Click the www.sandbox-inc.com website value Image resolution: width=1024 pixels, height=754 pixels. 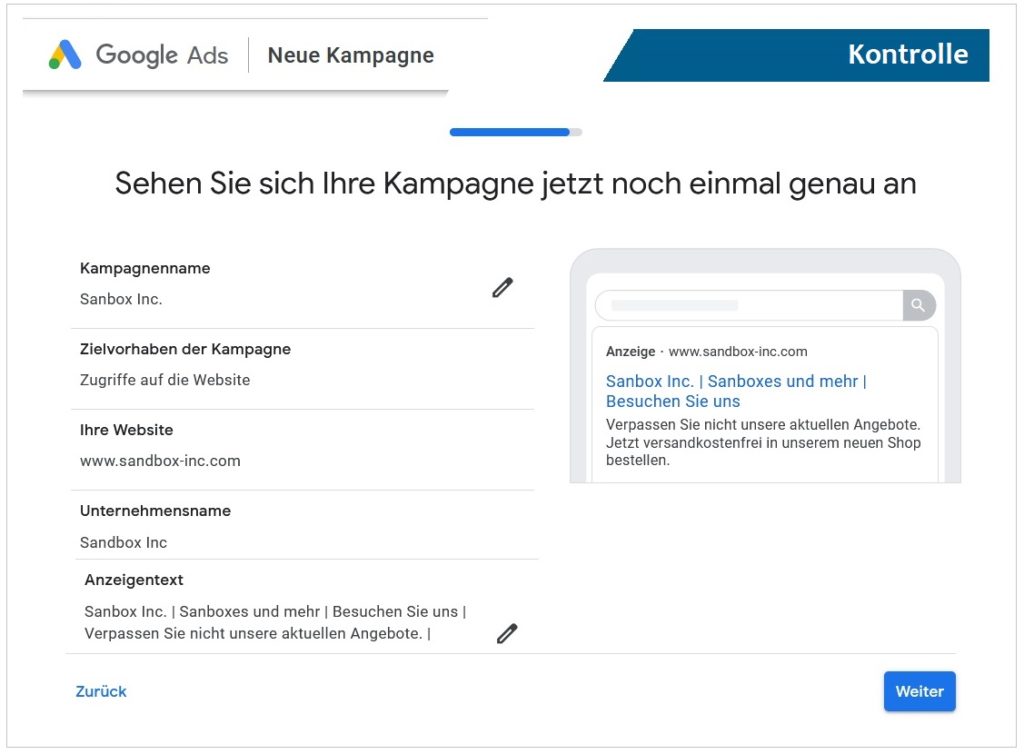click(x=160, y=461)
